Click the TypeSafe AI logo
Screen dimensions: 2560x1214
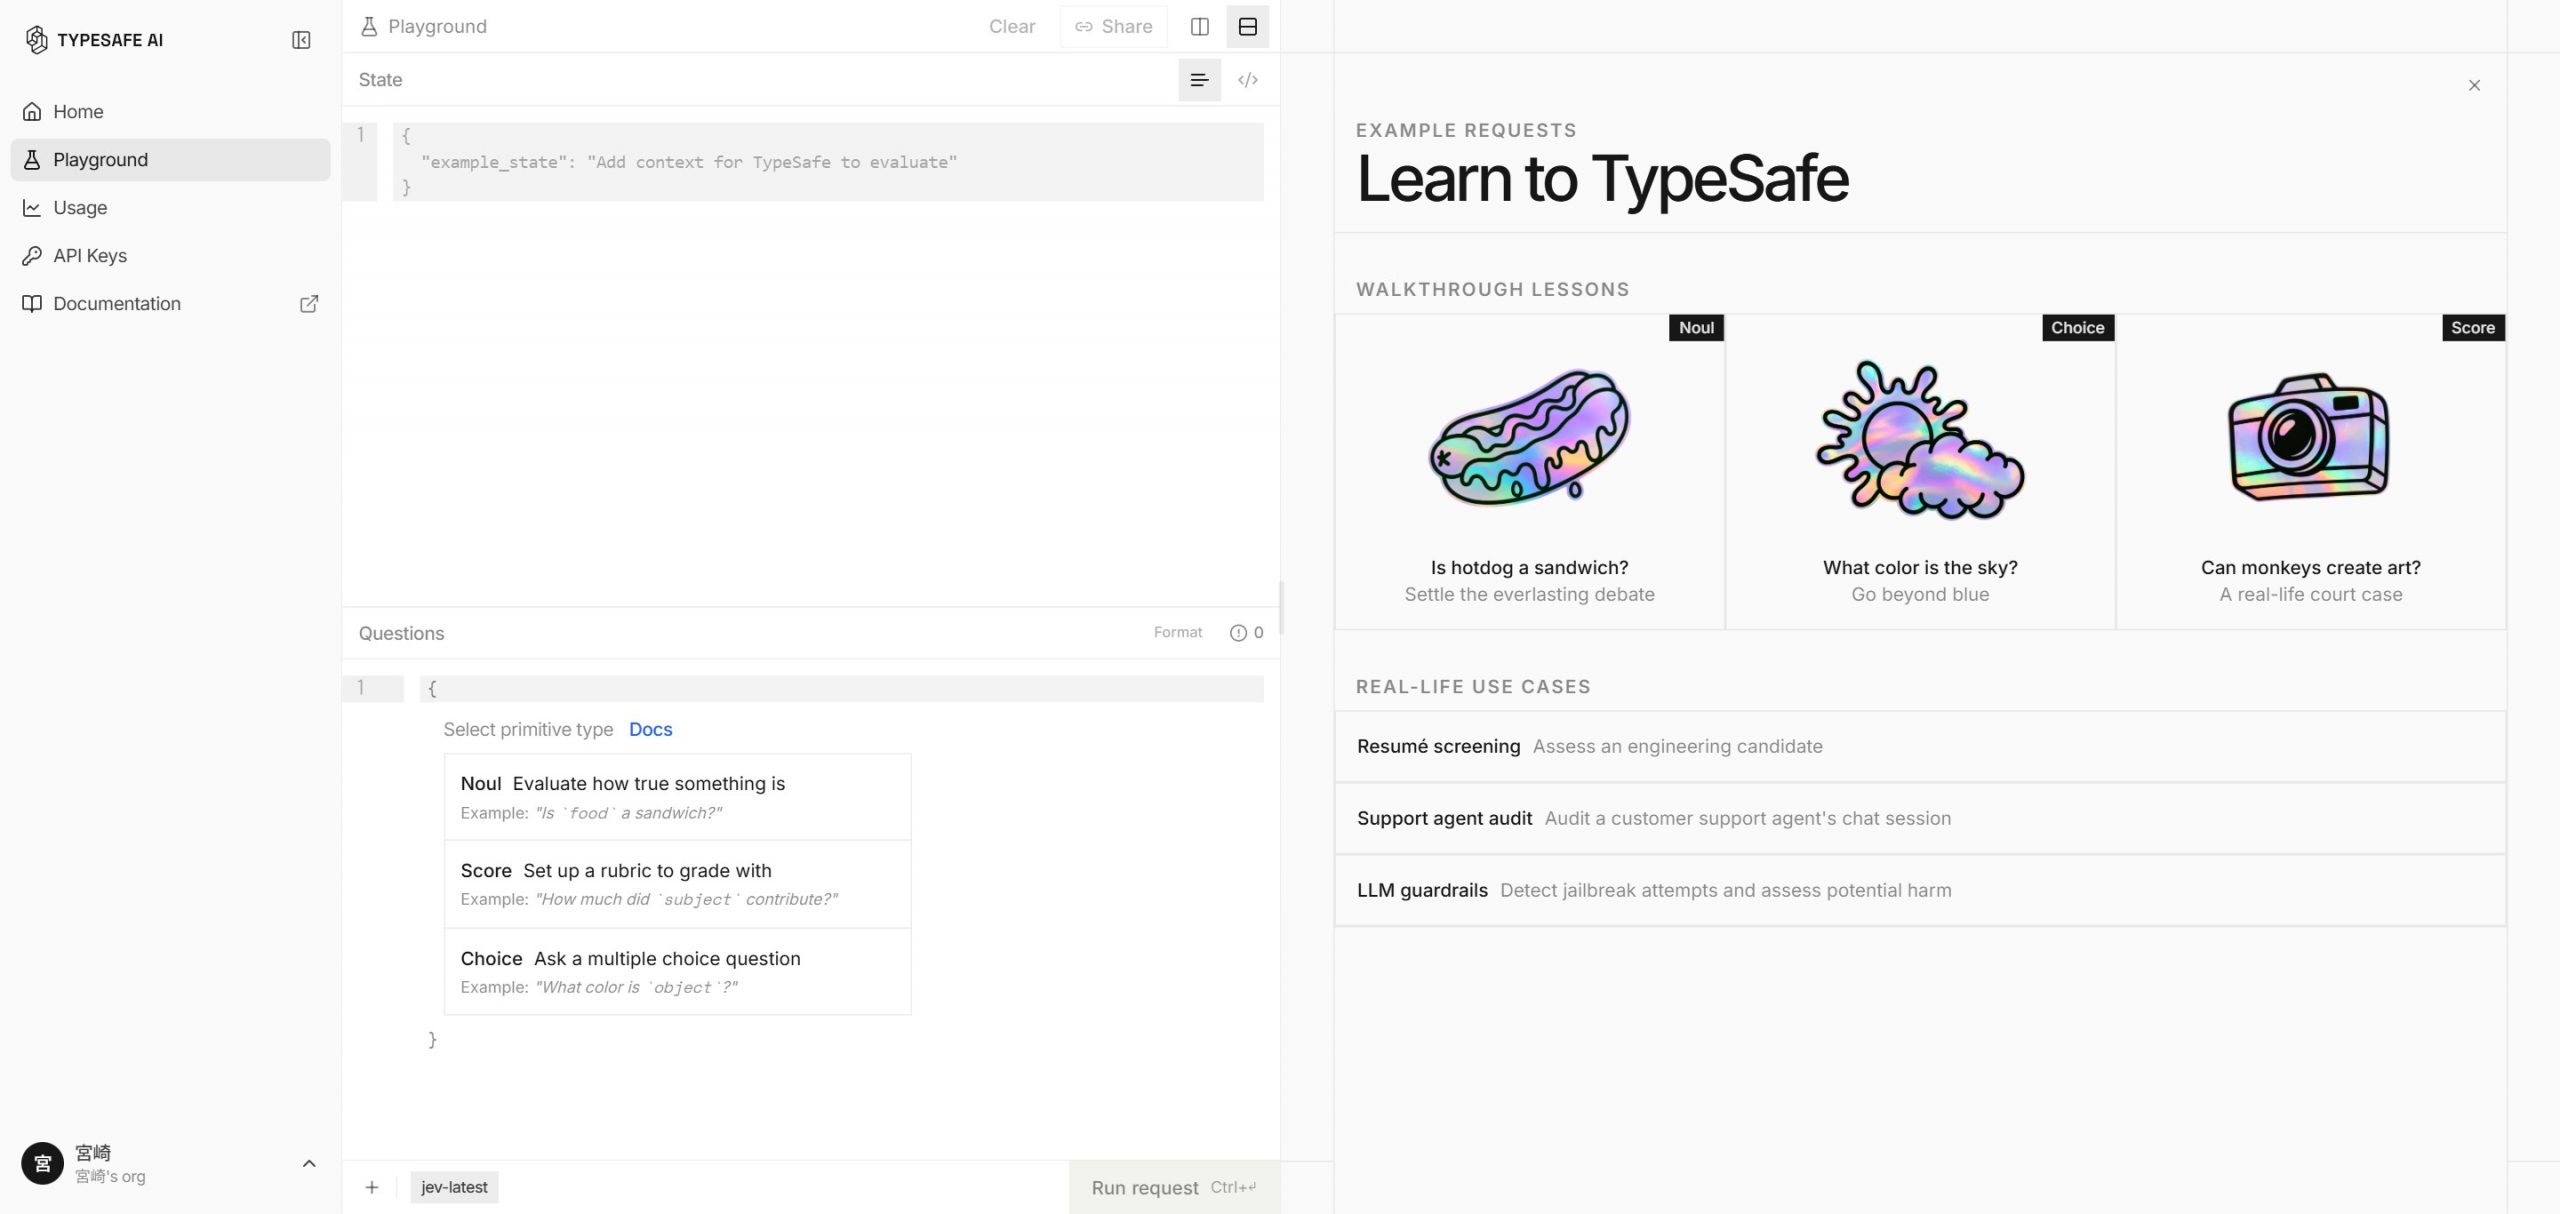[x=37, y=40]
